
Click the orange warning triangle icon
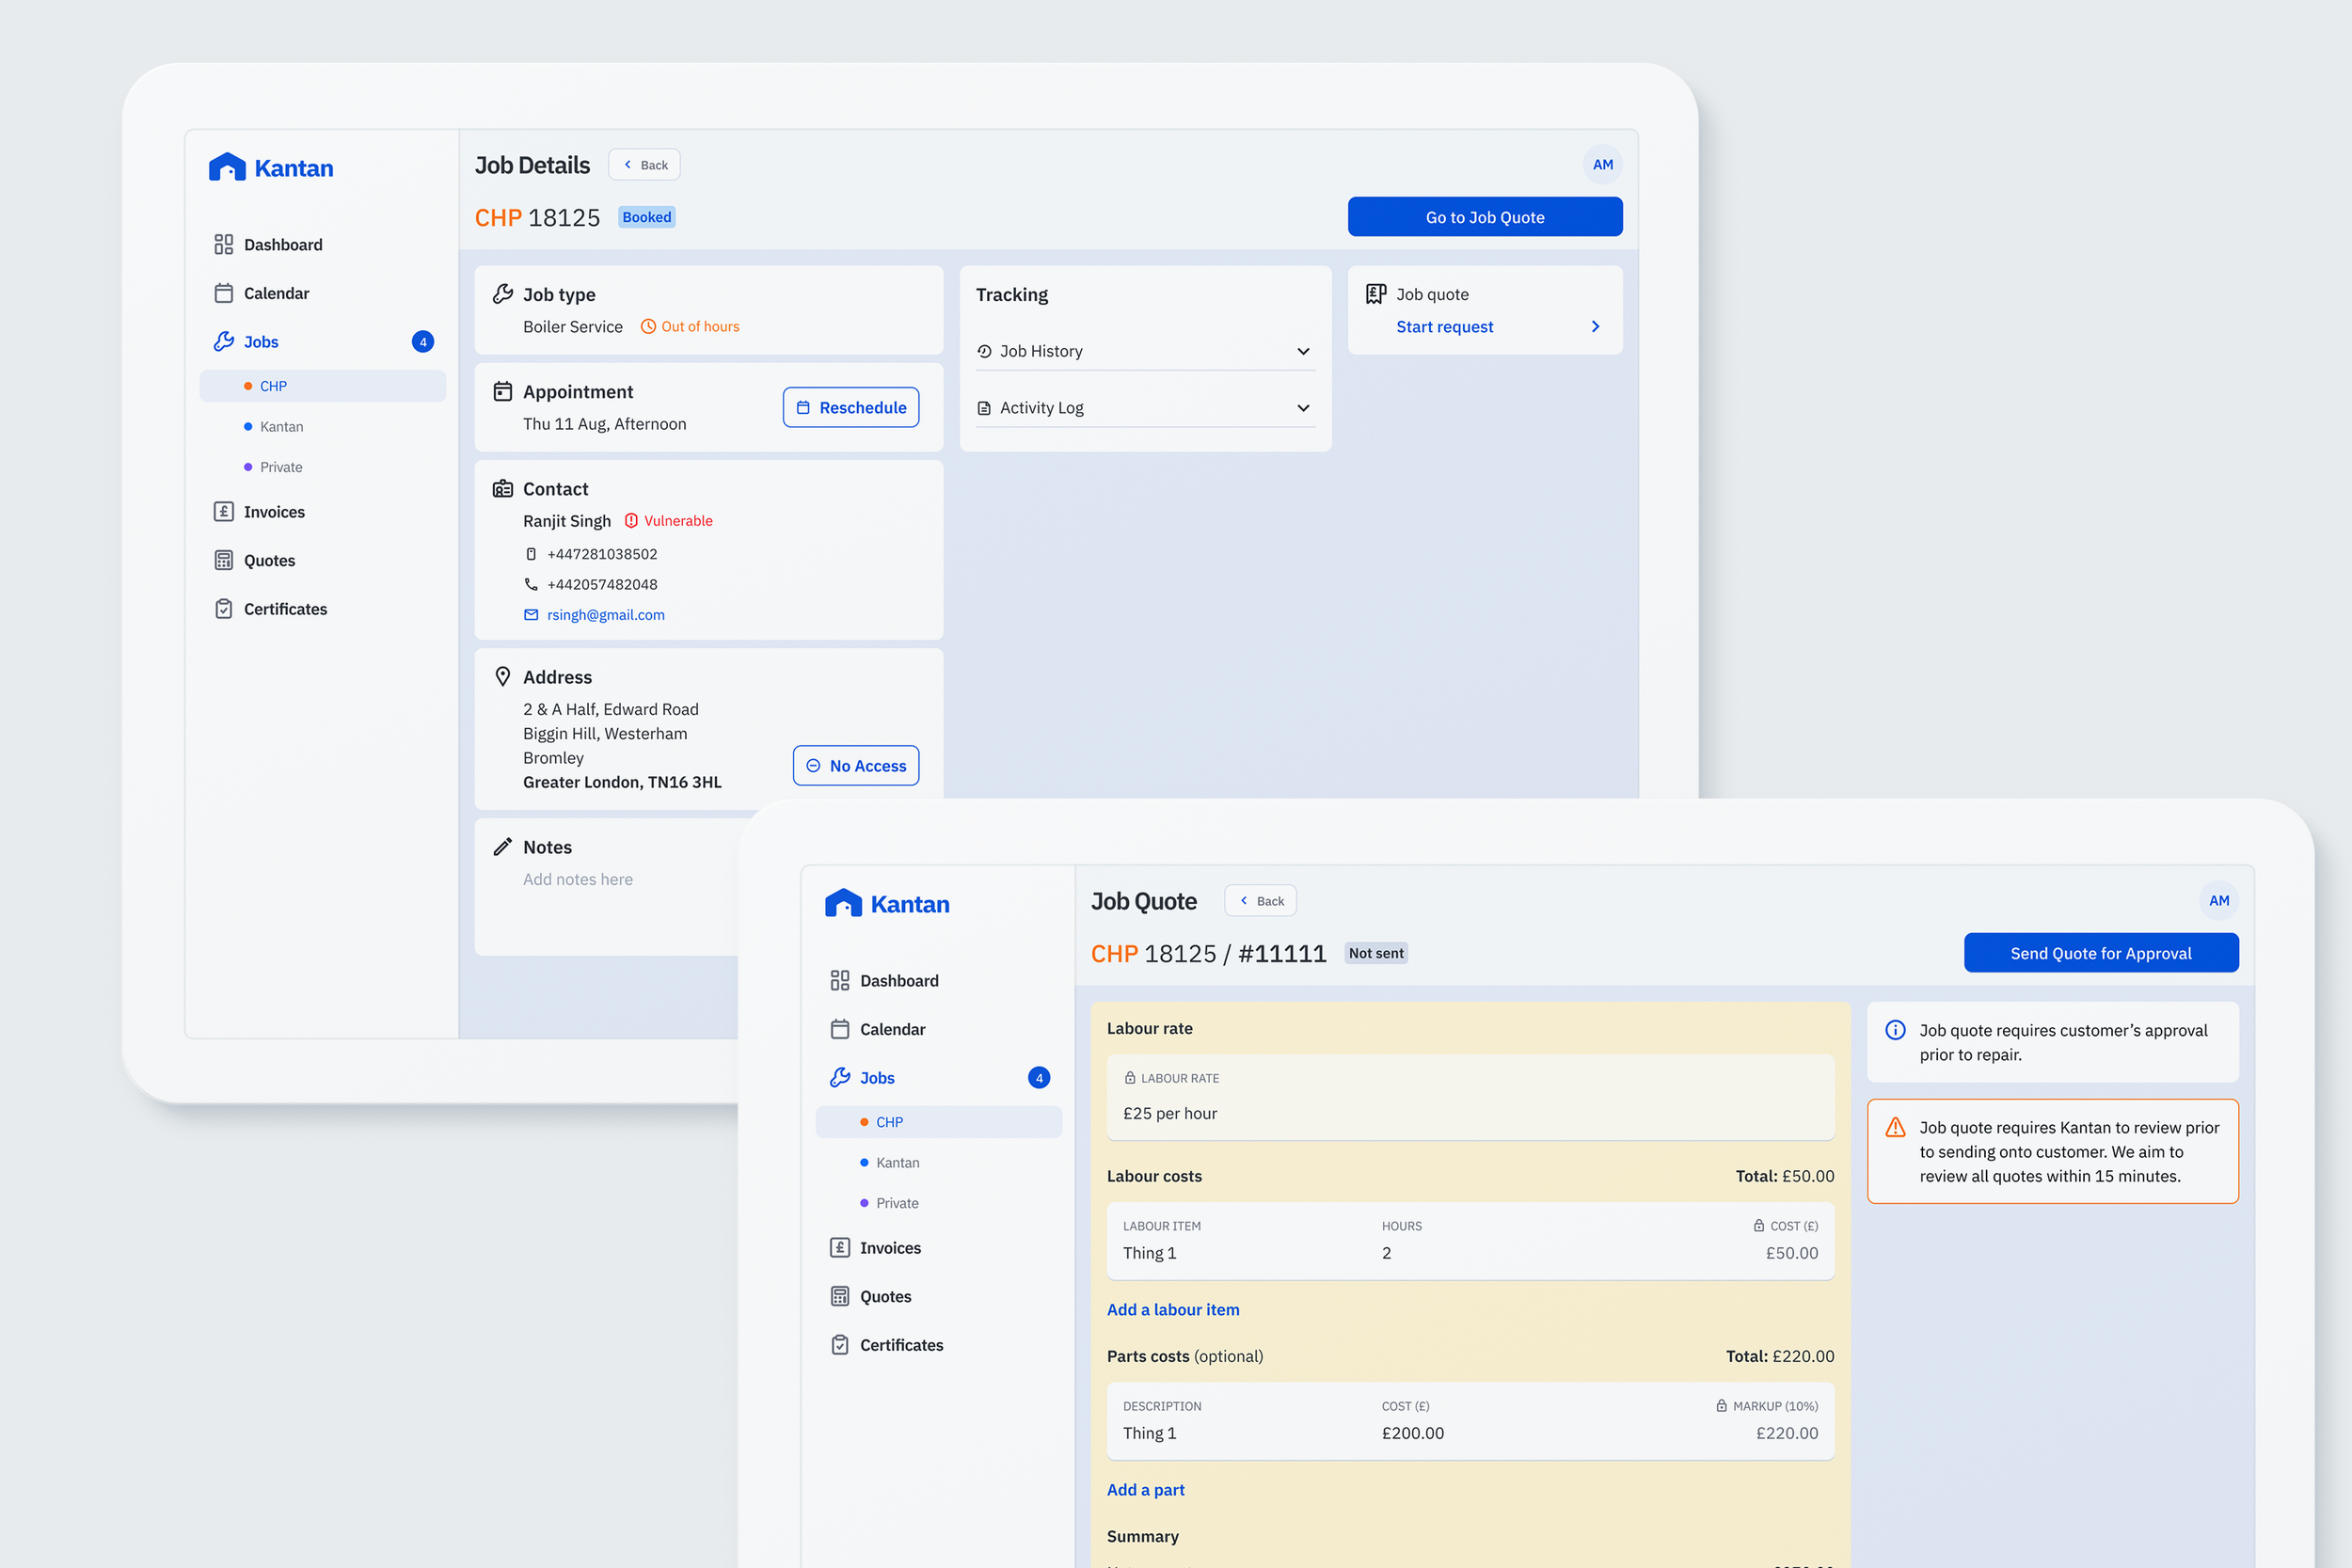tap(1894, 1128)
